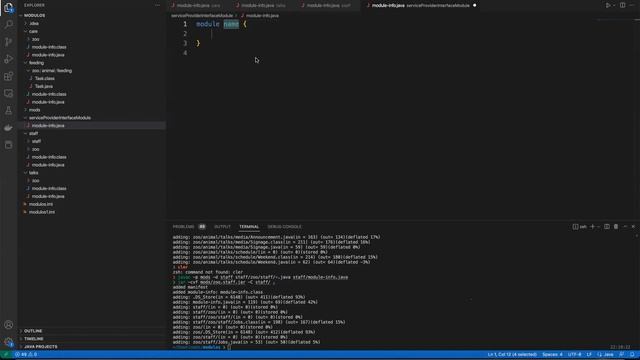Screen dimensions: 640x360
Task: Open the Run and Debug view icon
Action: [8, 59]
